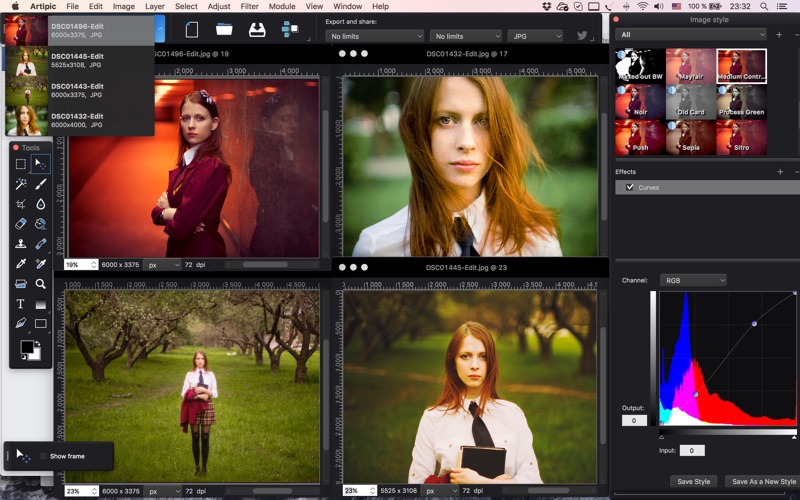Viewport: 800px width, 500px height.
Task: Click the curves Input value field
Action: tap(692, 451)
